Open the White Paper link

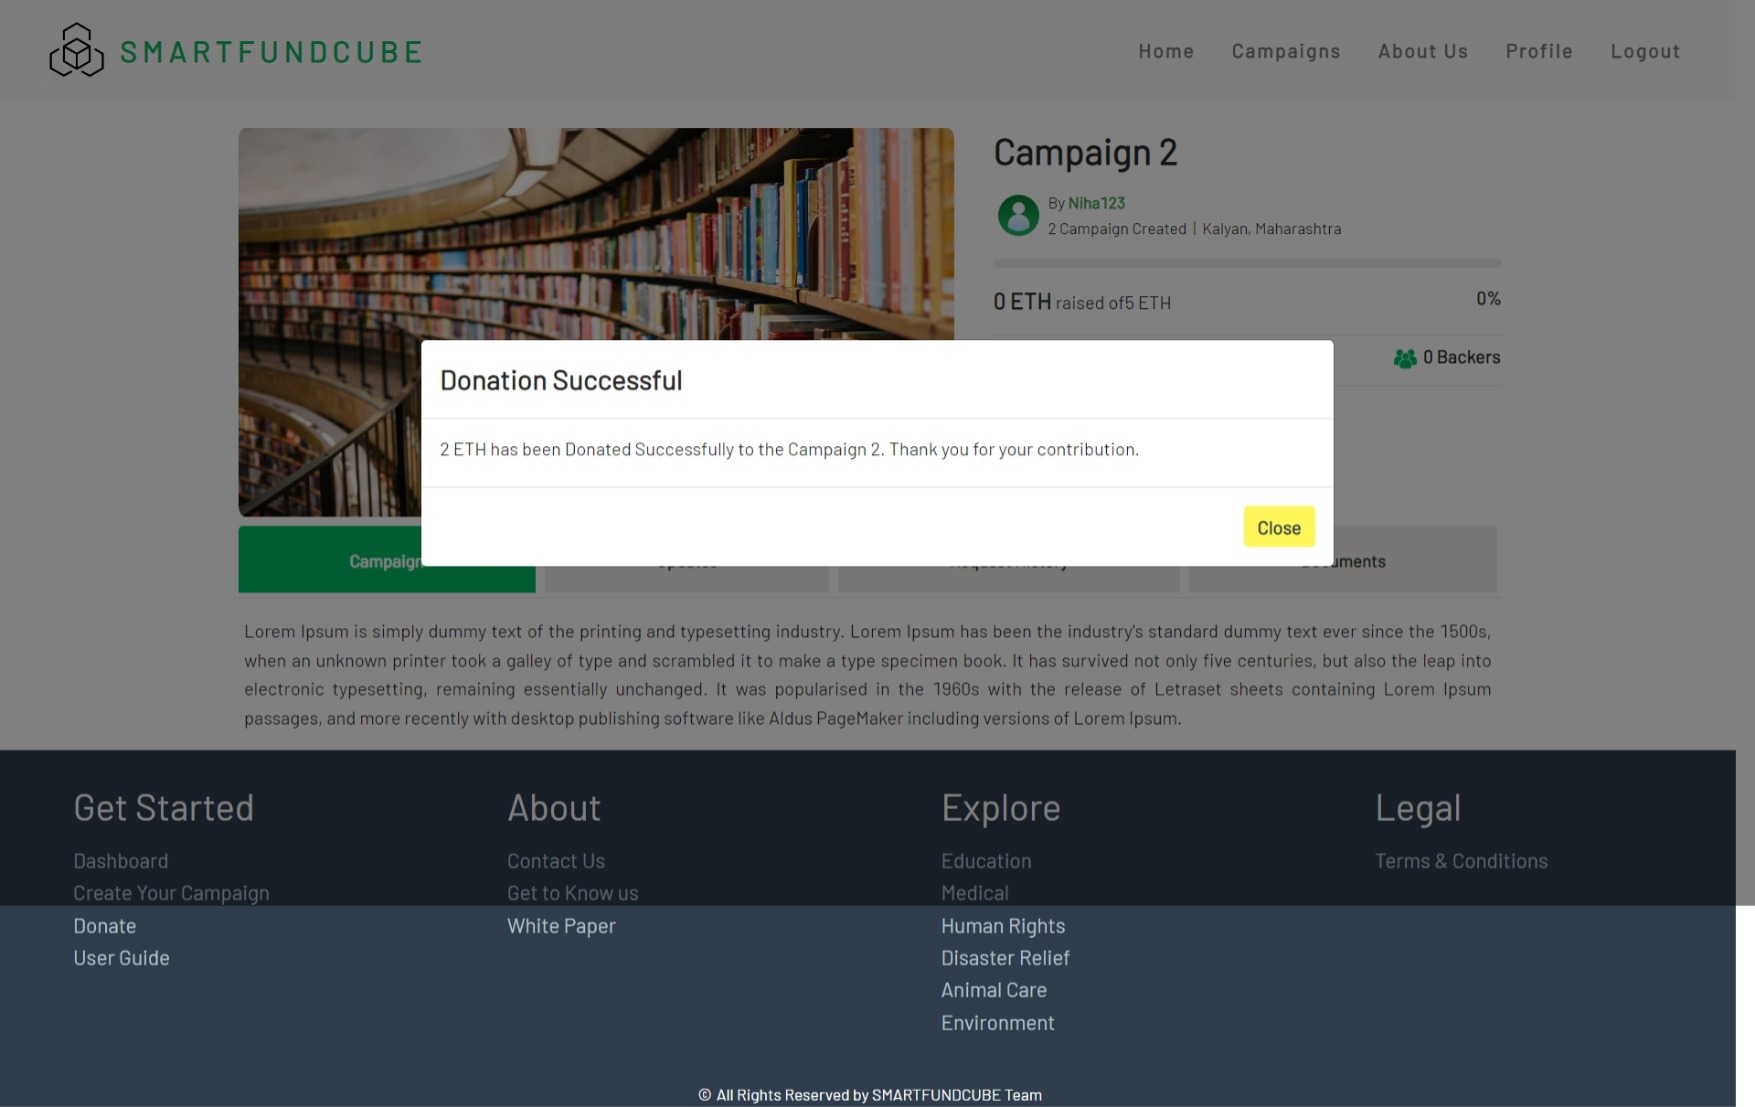point(561,925)
